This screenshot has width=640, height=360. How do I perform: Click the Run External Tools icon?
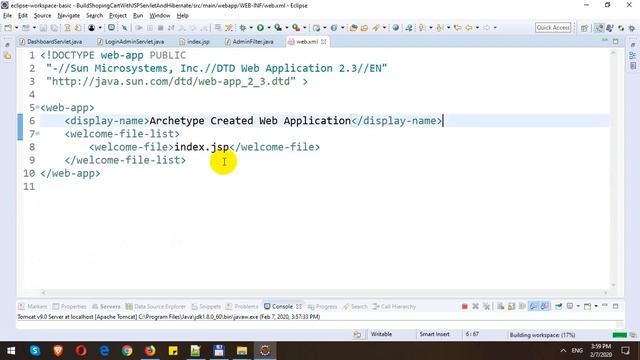296,28
